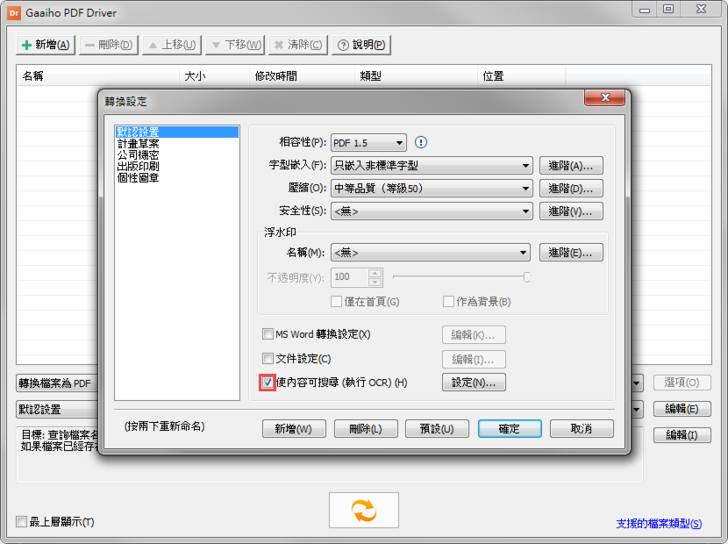Screen dimensions: 728x544
Task: Click 編輯(I) button in main window right side
Action: coord(682,435)
